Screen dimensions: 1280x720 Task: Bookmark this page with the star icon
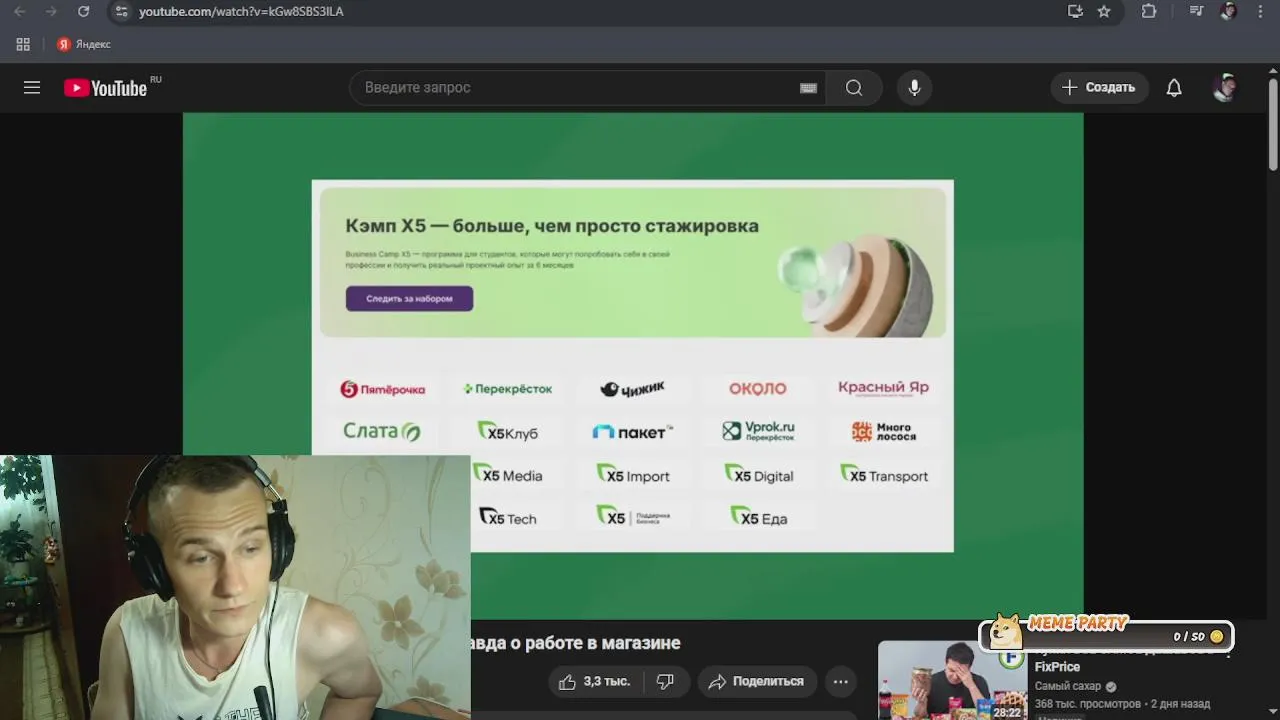click(x=1104, y=12)
